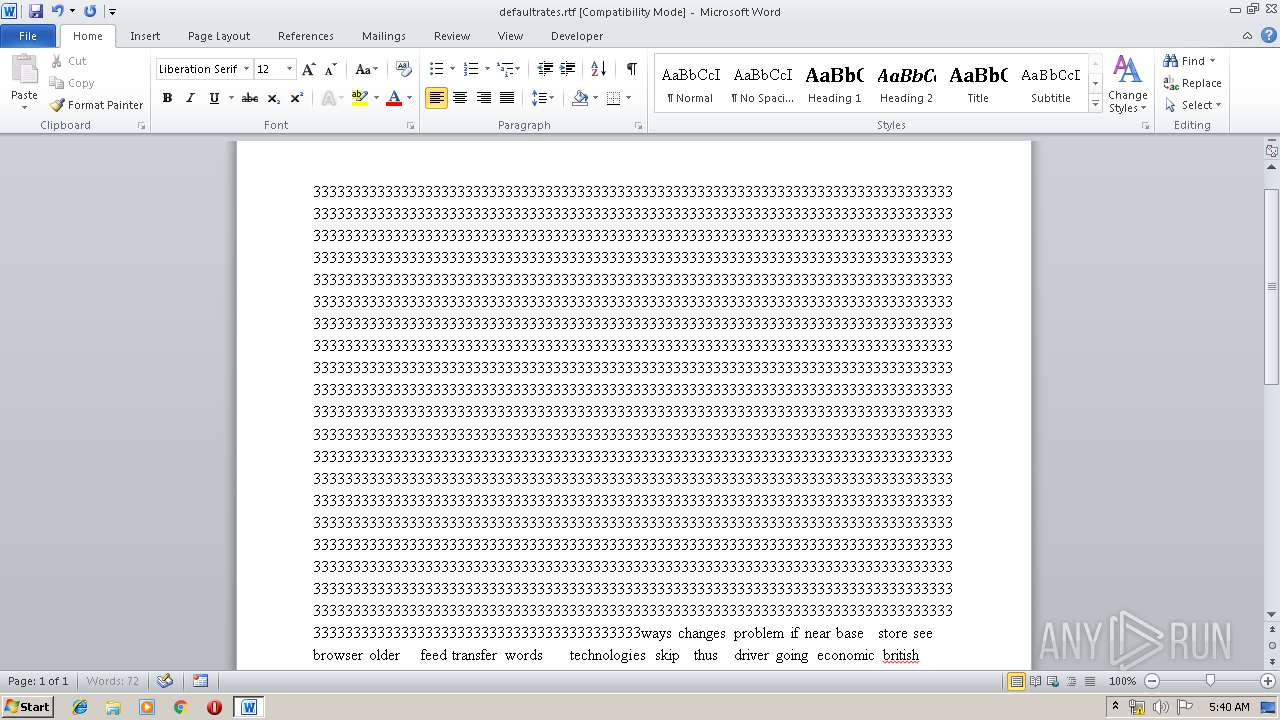Open the File tab
1280x720 pixels.
[28, 36]
